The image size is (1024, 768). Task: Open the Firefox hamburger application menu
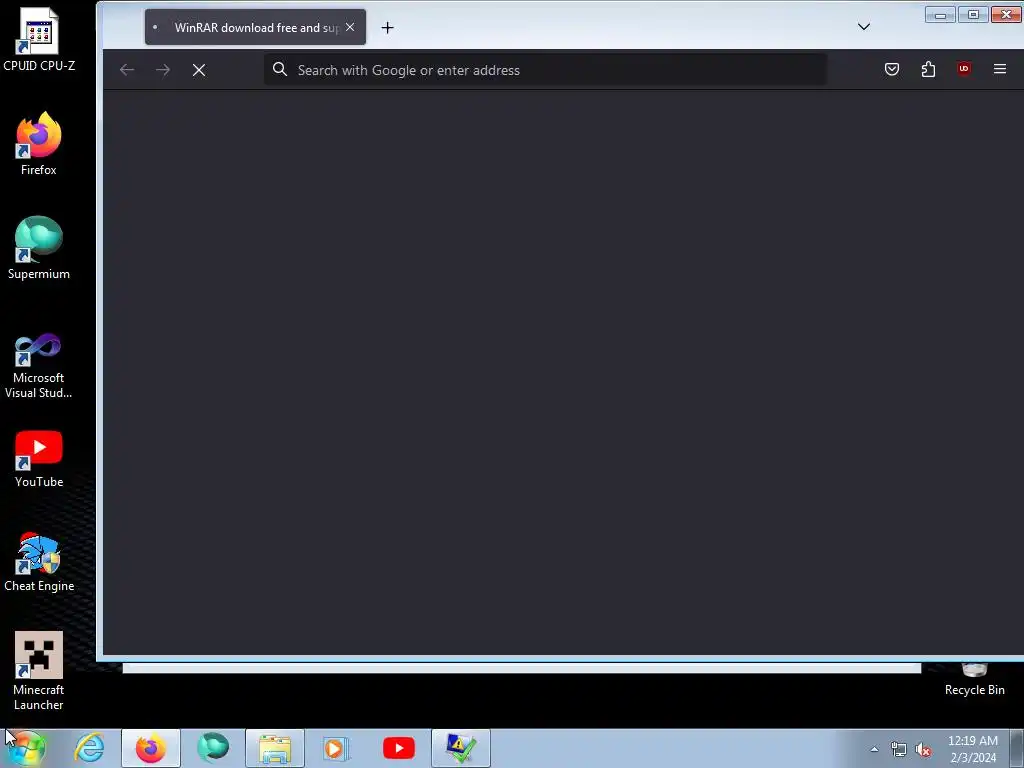click(x=1000, y=69)
